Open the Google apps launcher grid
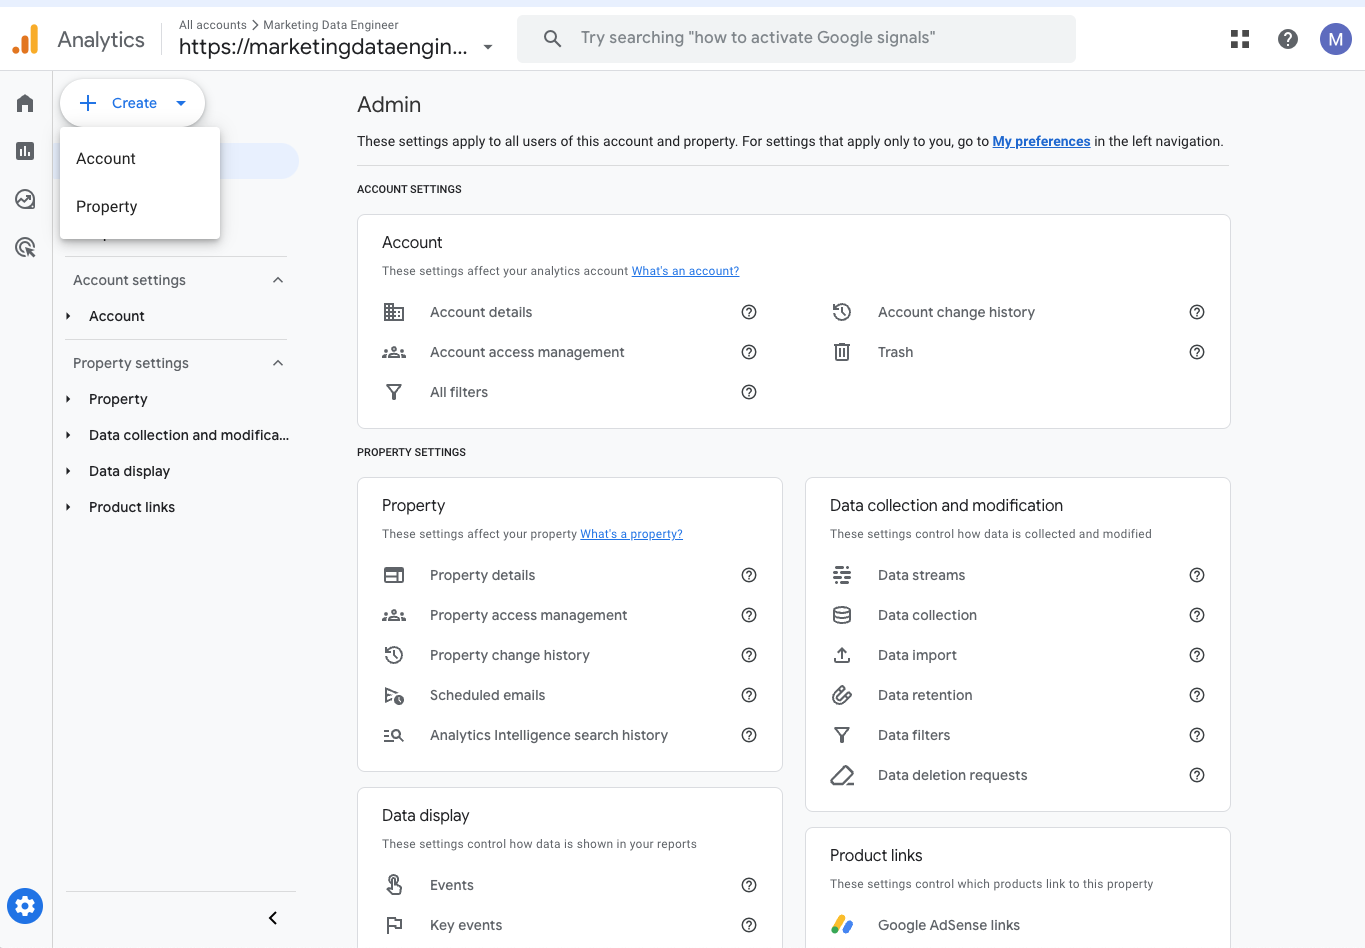Image resolution: width=1365 pixels, height=948 pixels. 1239,39
